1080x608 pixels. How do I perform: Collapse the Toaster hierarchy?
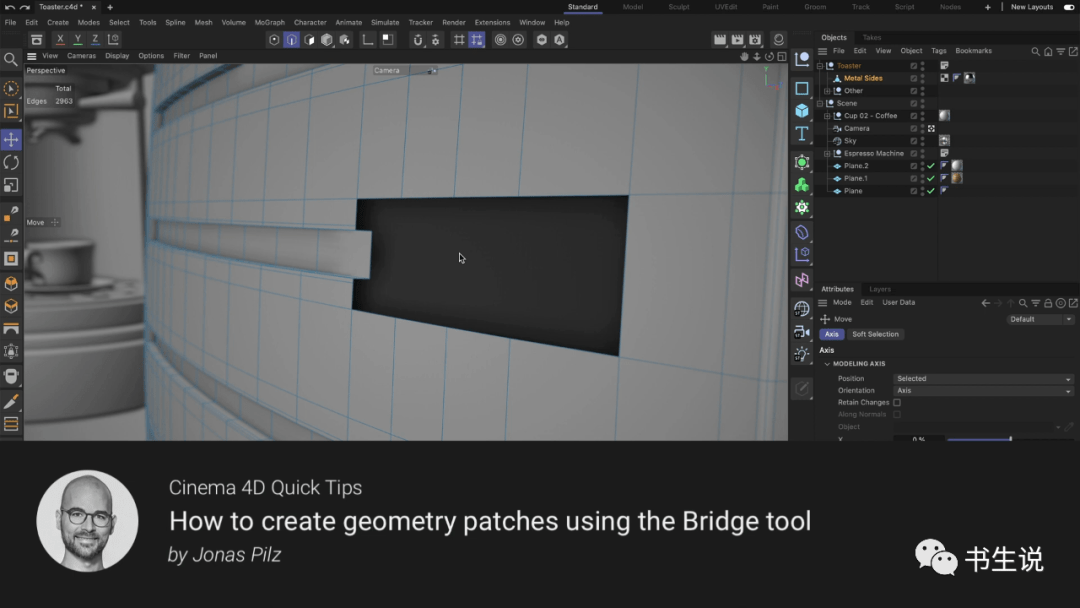click(x=820, y=66)
